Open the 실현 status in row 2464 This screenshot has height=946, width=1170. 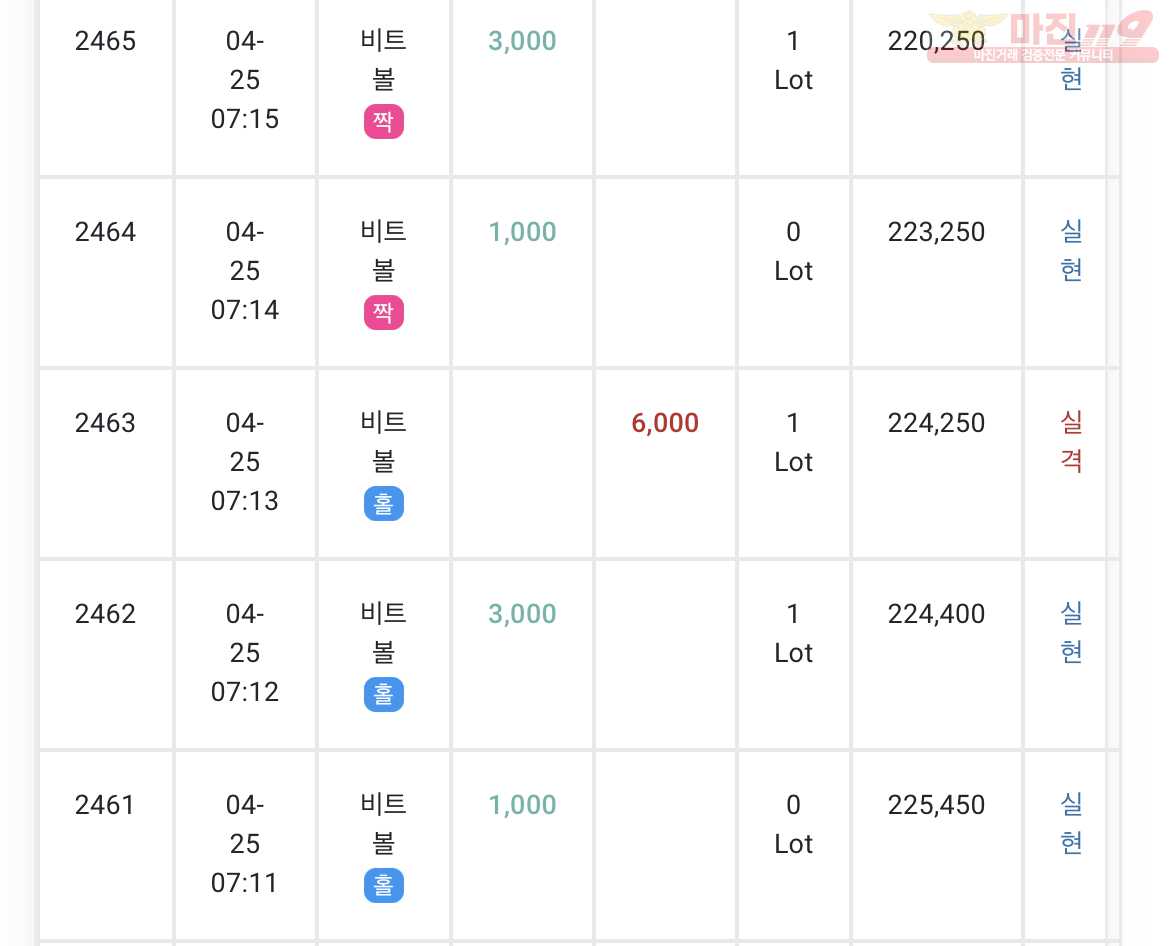[1072, 251]
